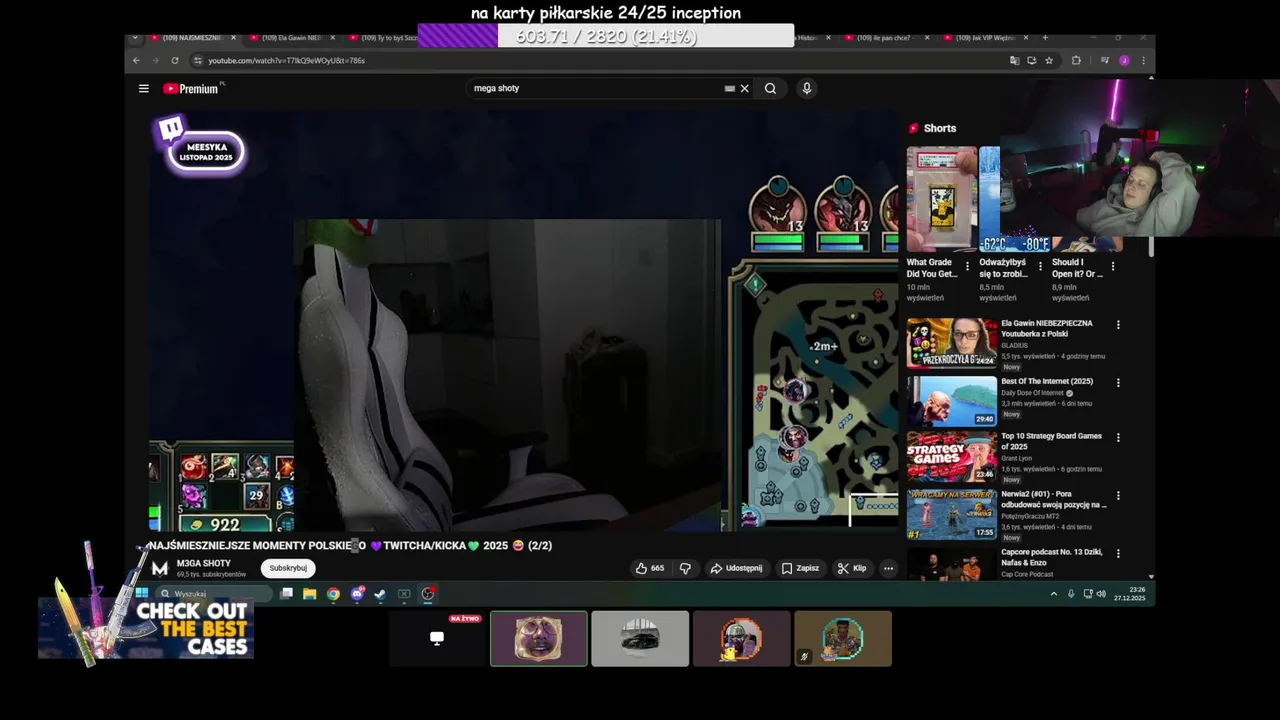Like the video with thumbs up

pos(649,568)
